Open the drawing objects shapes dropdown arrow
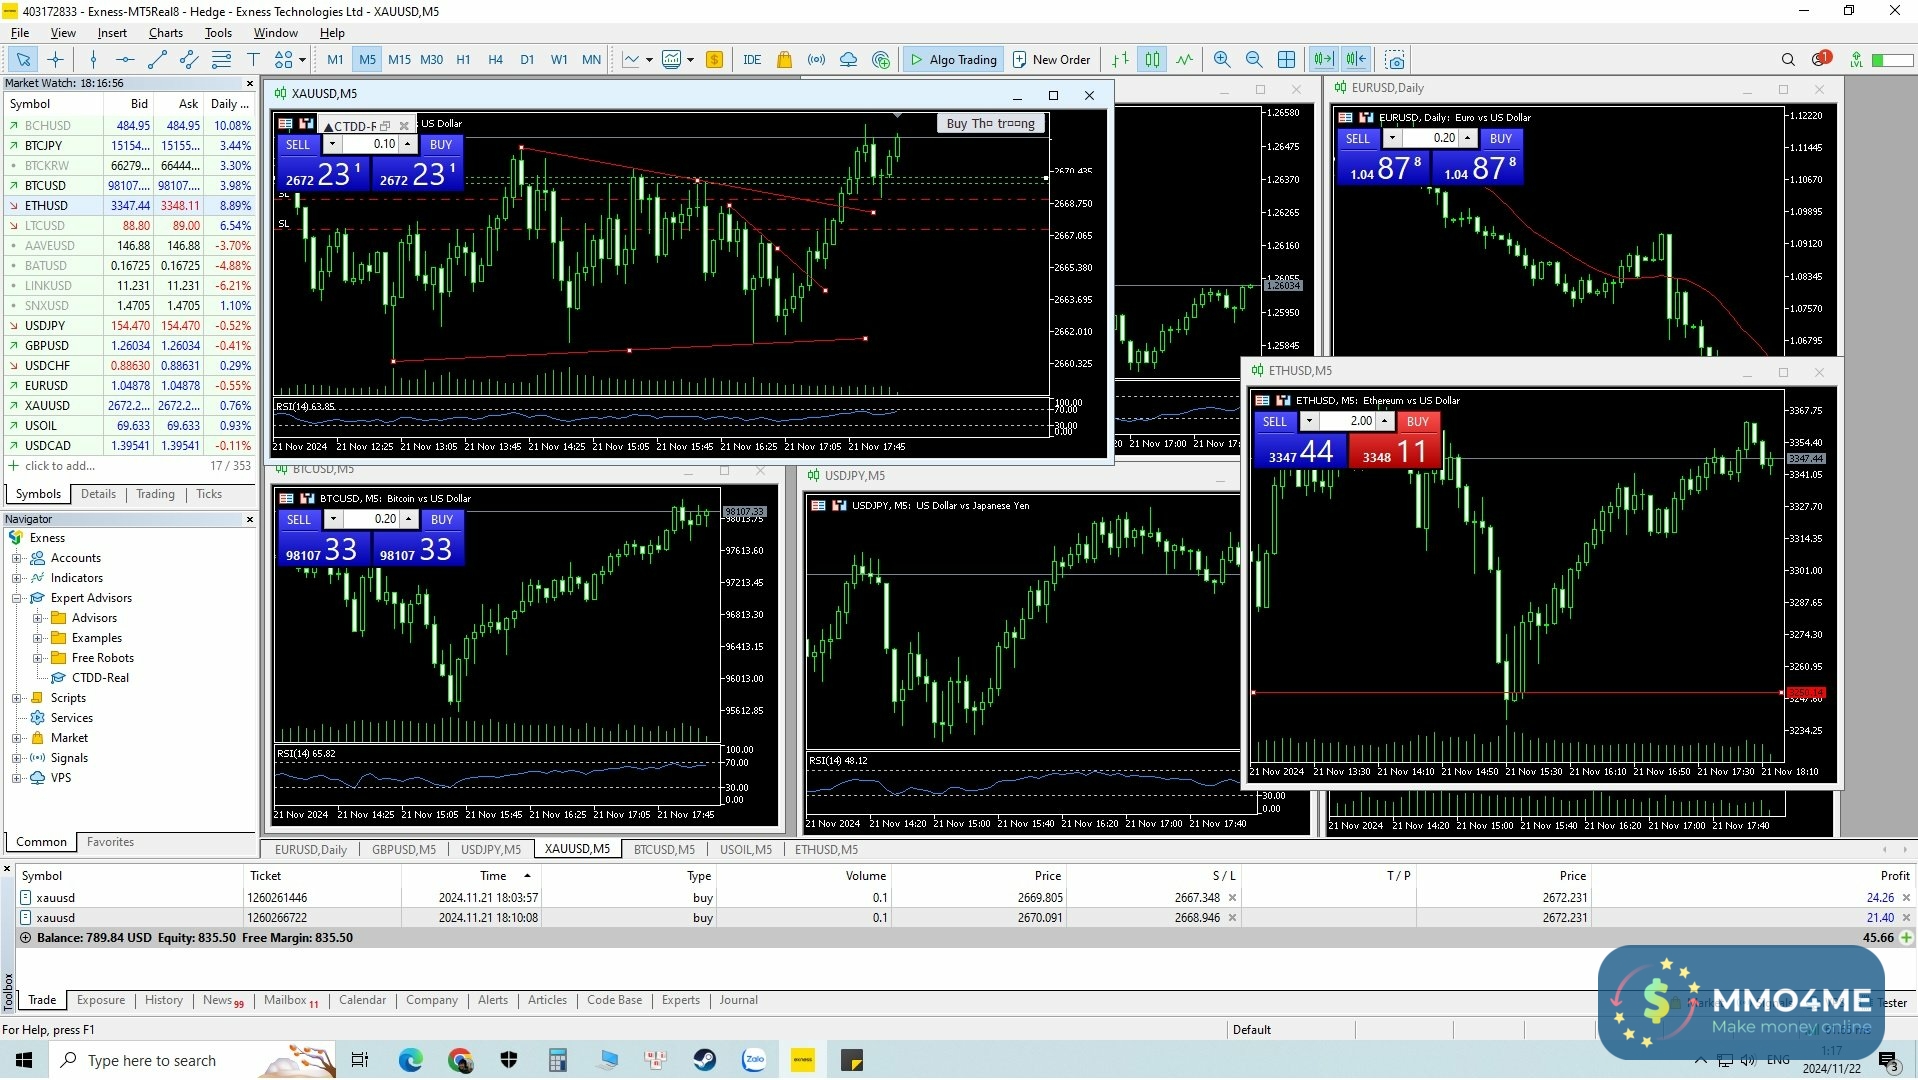The width and height of the screenshot is (1918, 1080). click(x=302, y=60)
